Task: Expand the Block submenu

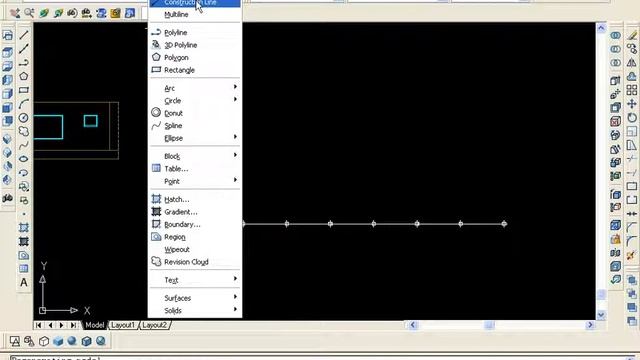Action: (195, 156)
